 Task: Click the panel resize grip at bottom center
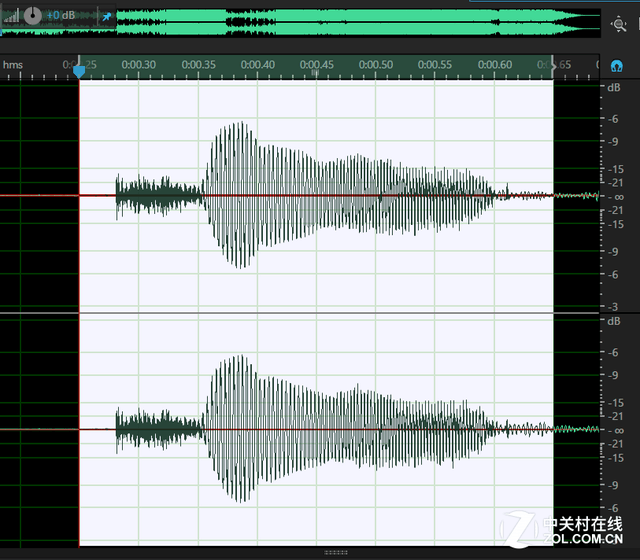[x=336, y=553]
